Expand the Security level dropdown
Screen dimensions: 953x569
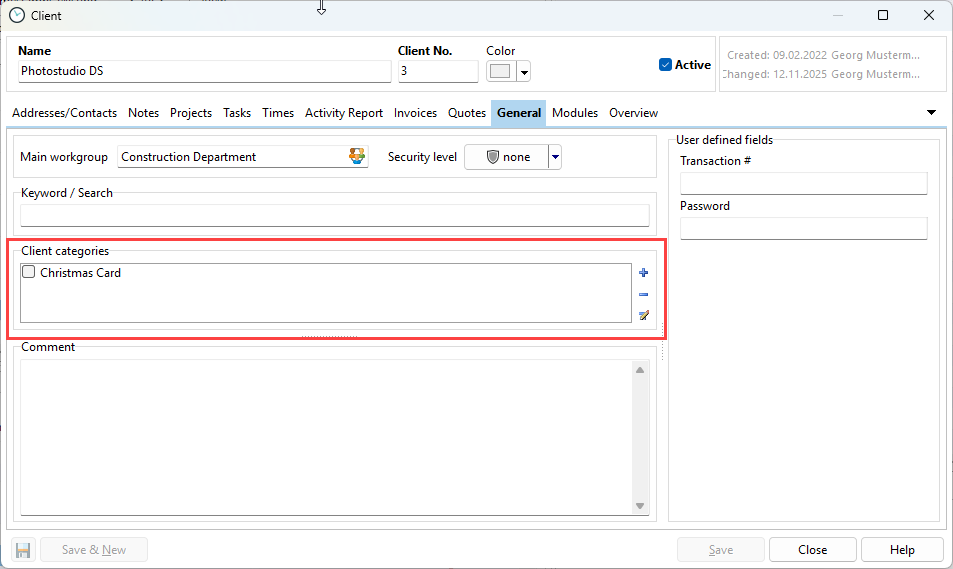[555, 157]
